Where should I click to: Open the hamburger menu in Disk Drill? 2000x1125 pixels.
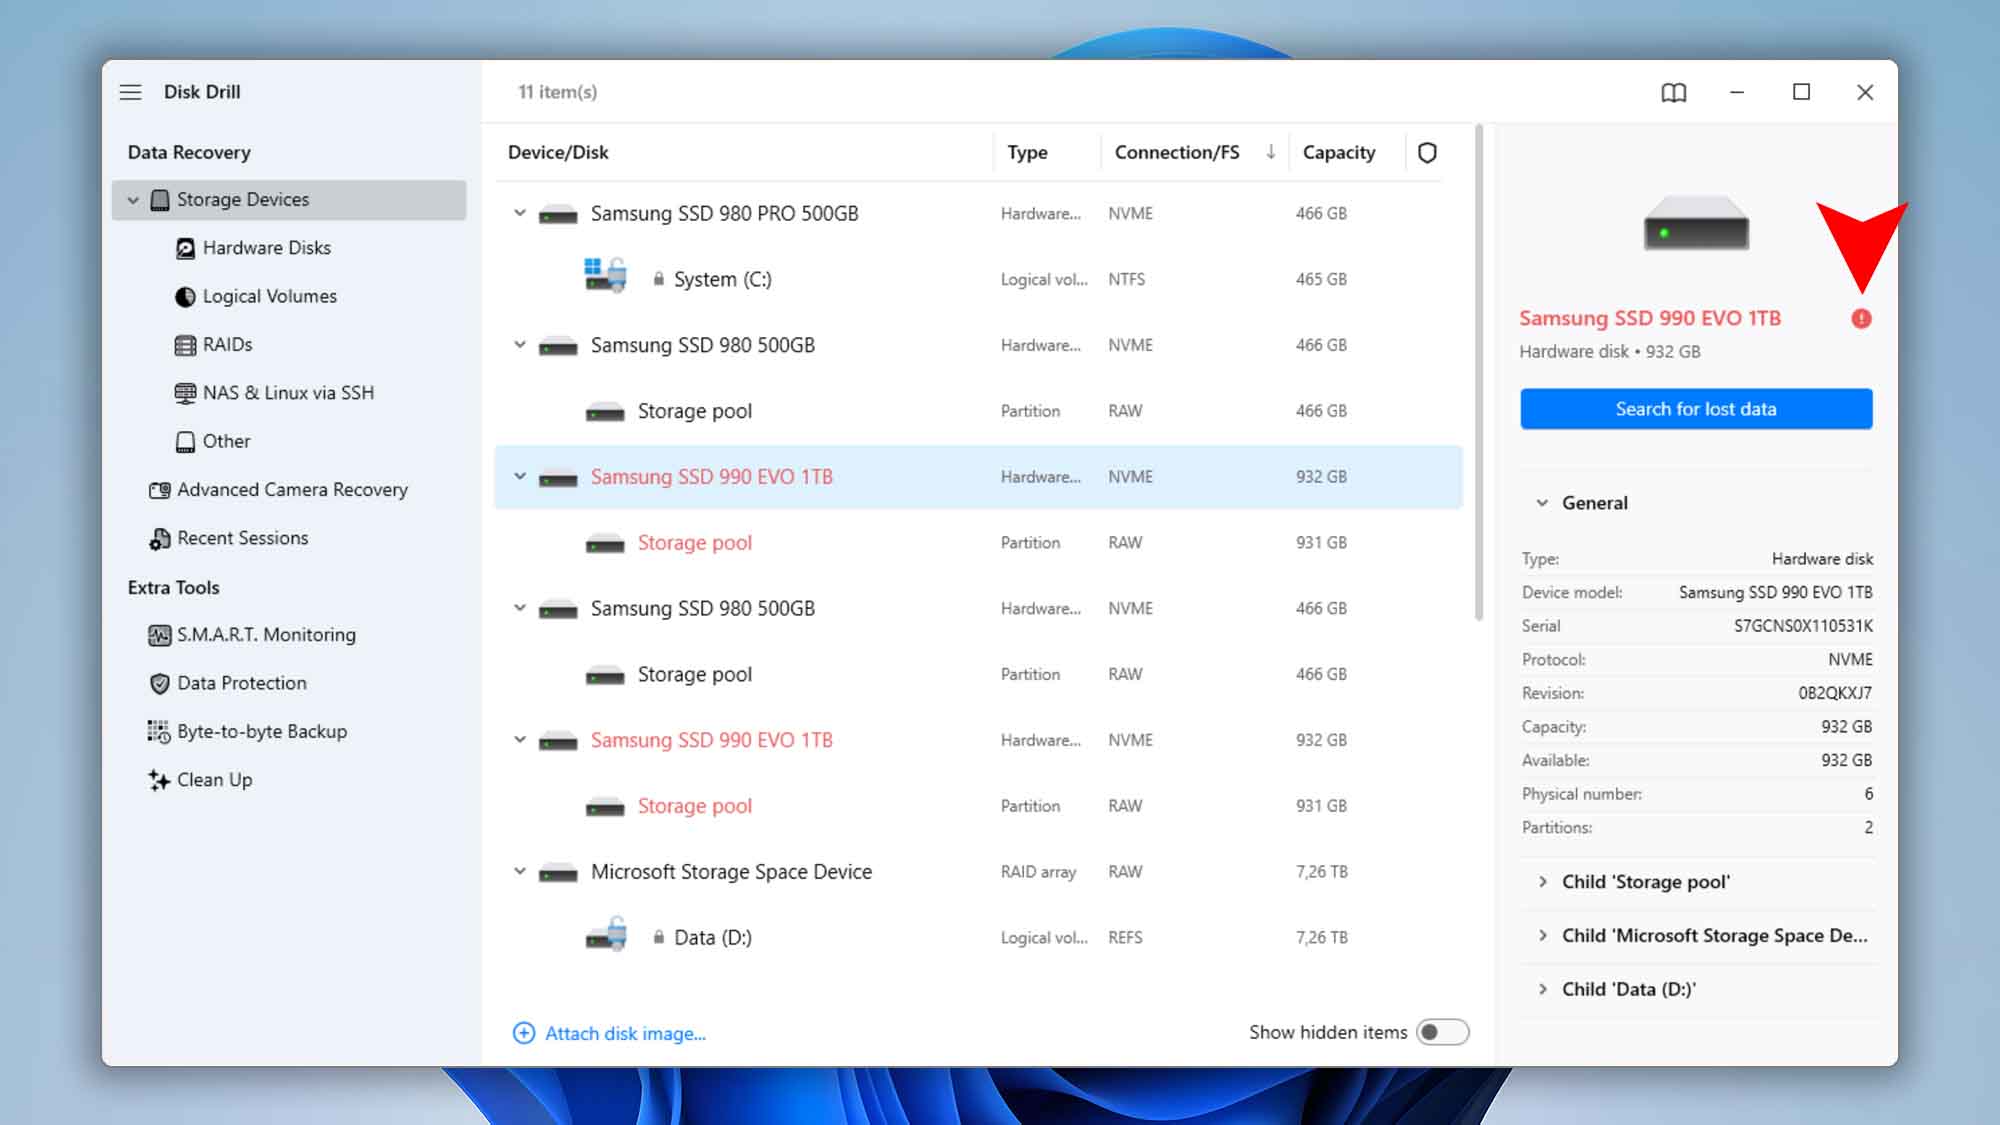coord(130,92)
